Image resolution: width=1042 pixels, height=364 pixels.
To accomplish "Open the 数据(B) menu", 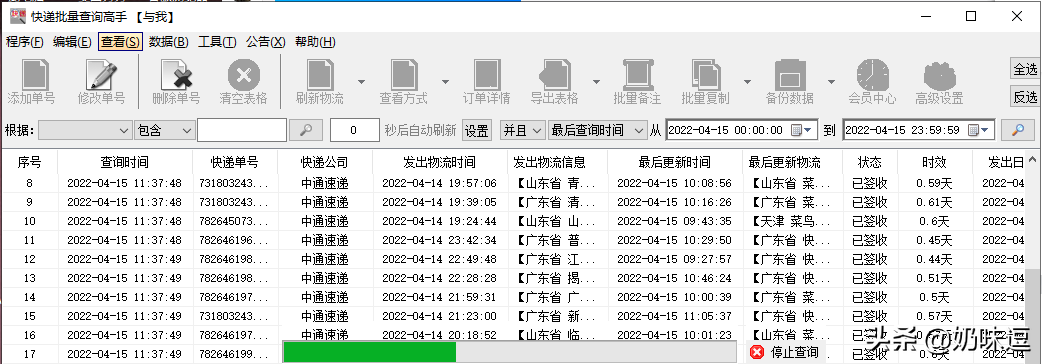I will coord(169,42).
